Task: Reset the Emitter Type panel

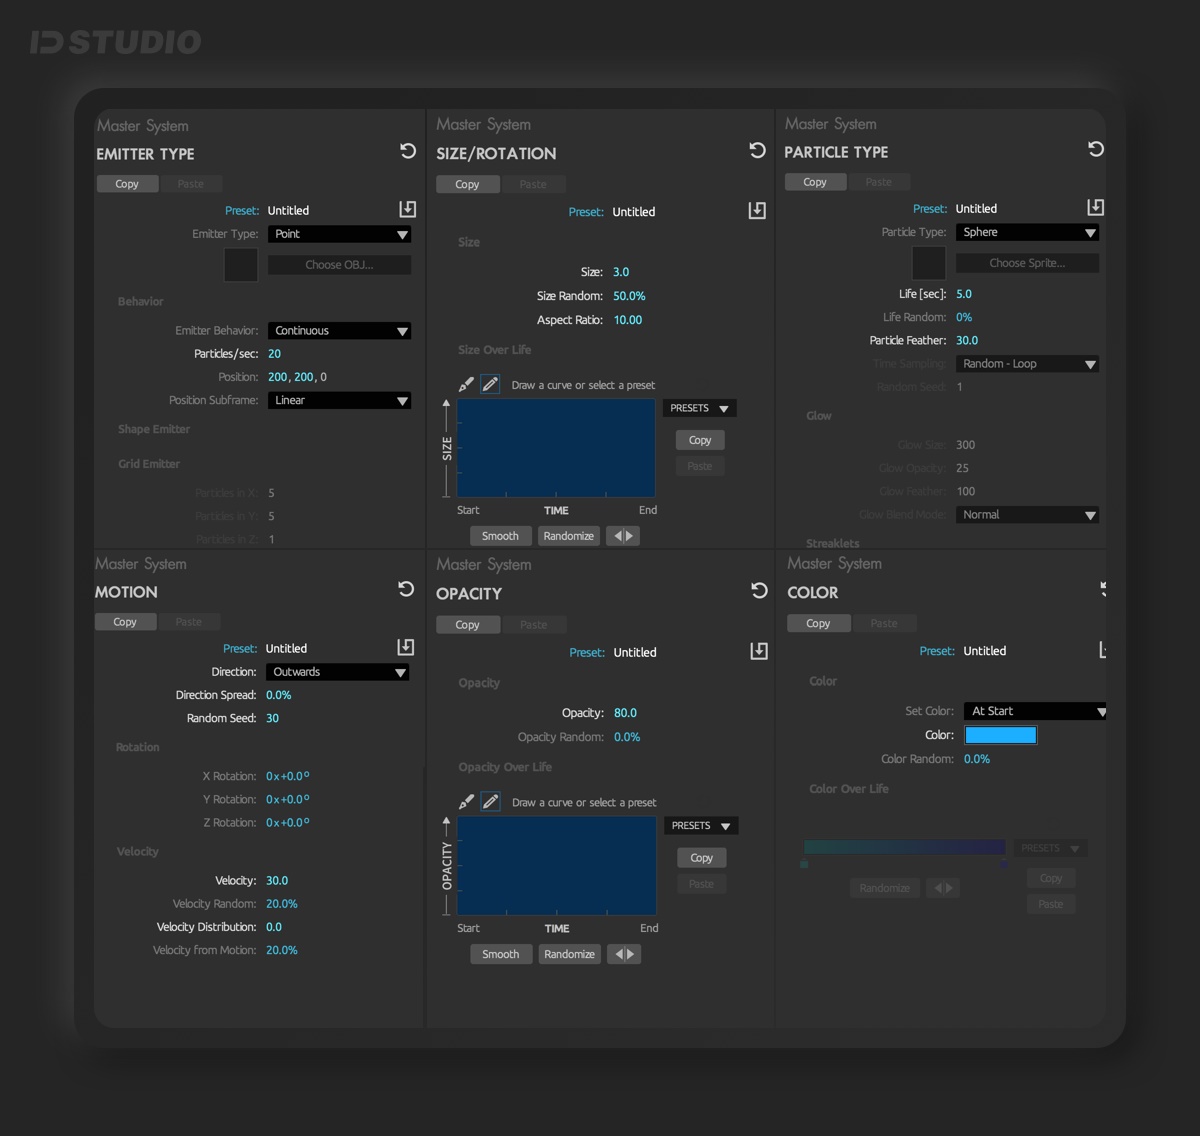Action: 408,151
